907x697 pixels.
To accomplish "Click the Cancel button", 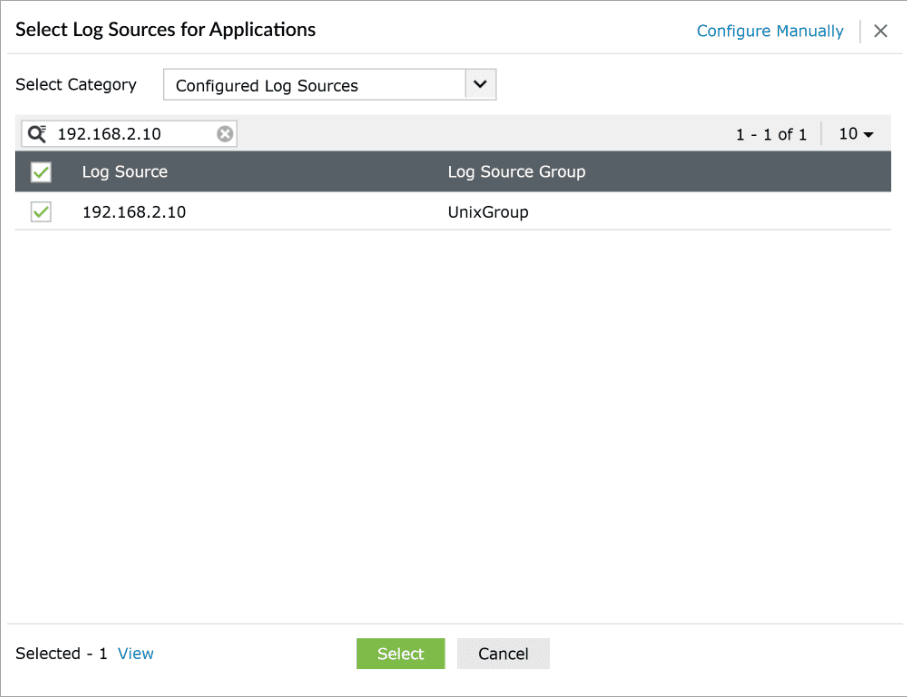I will coord(503,654).
